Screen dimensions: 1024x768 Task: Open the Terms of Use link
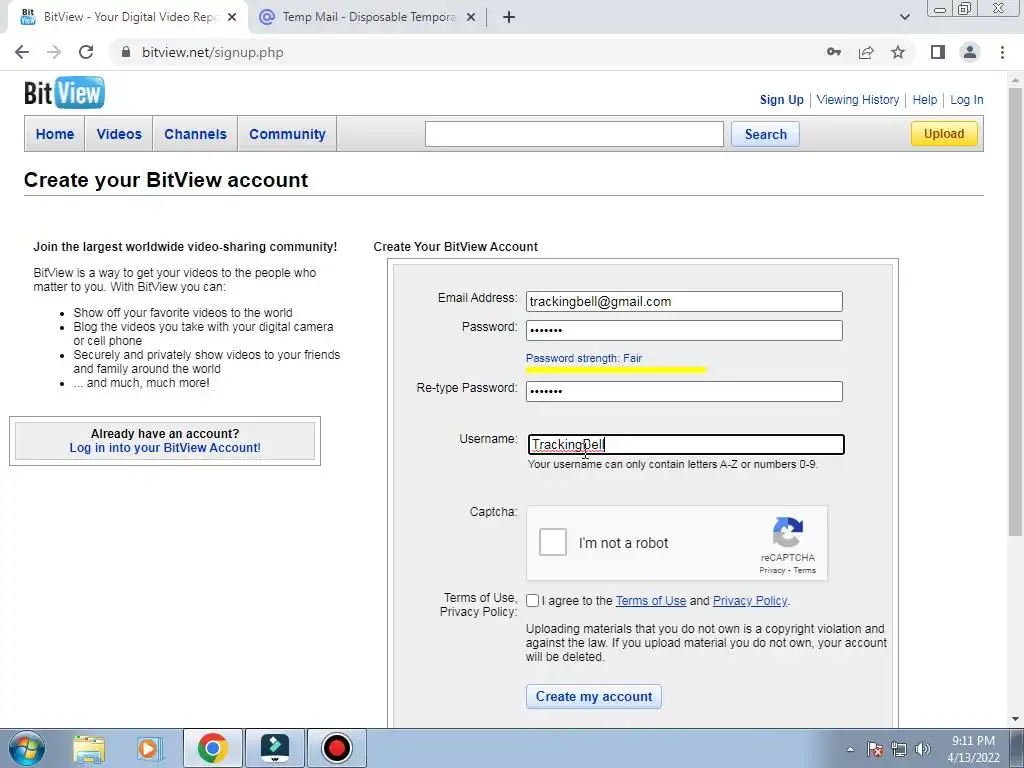click(x=651, y=601)
